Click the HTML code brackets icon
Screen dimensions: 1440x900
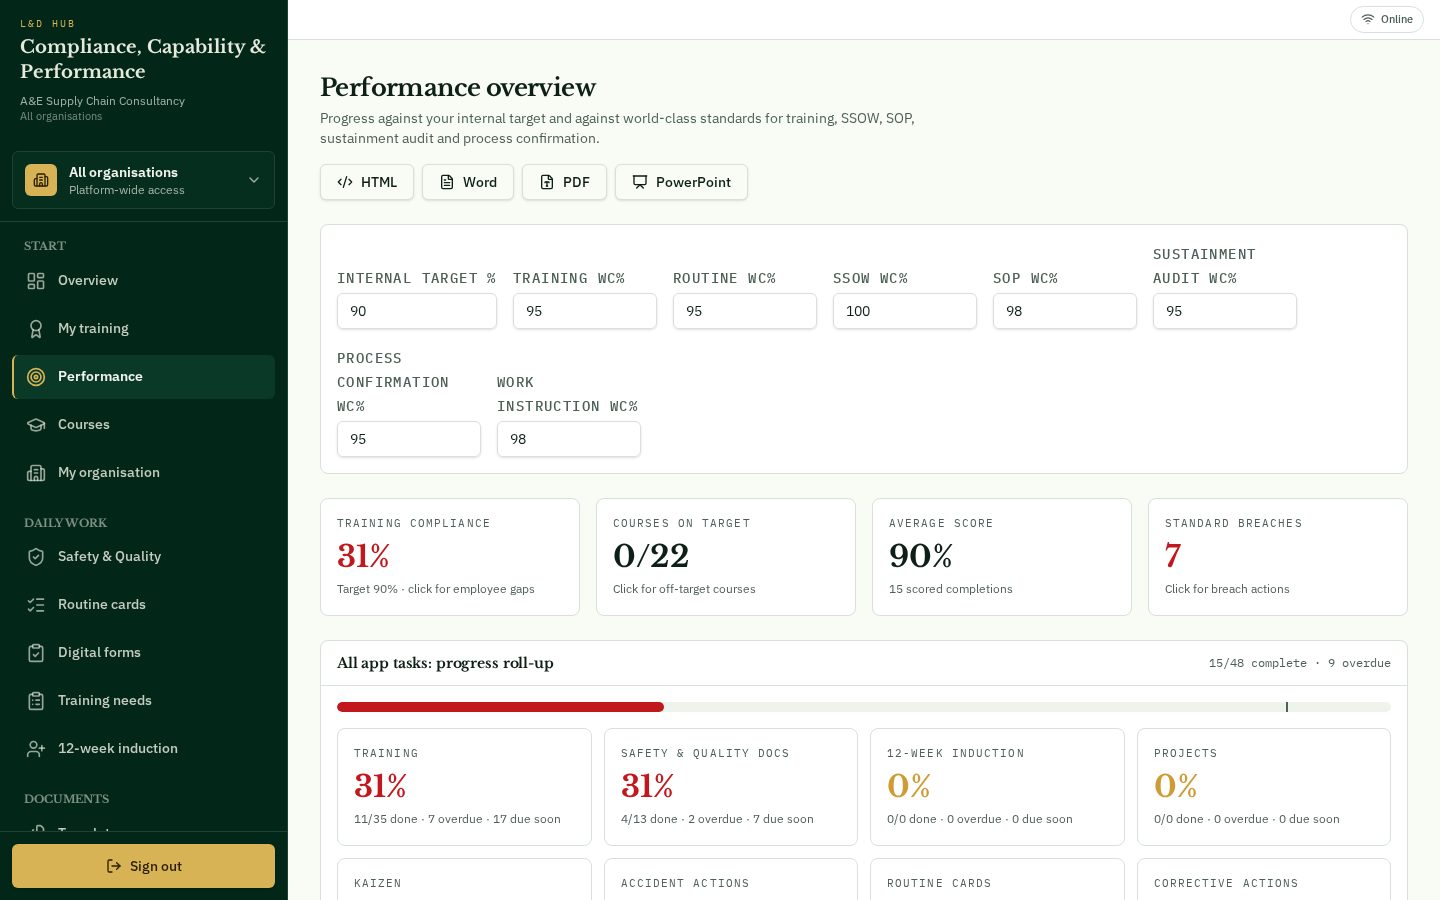coord(345,182)
